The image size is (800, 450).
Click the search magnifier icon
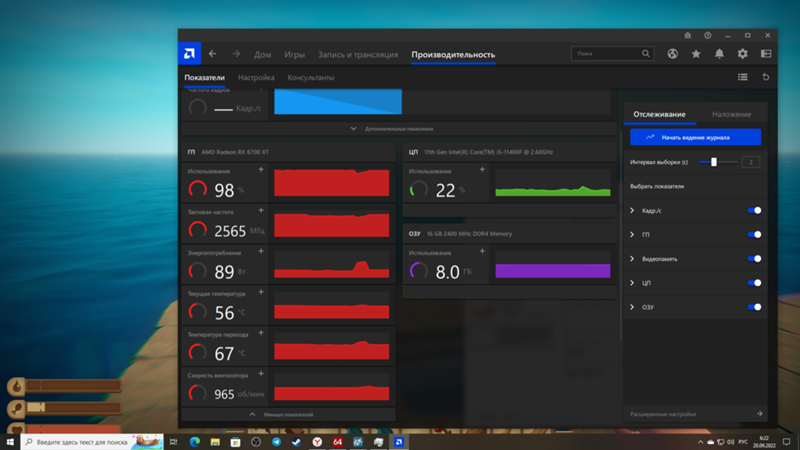pos(646,54)
